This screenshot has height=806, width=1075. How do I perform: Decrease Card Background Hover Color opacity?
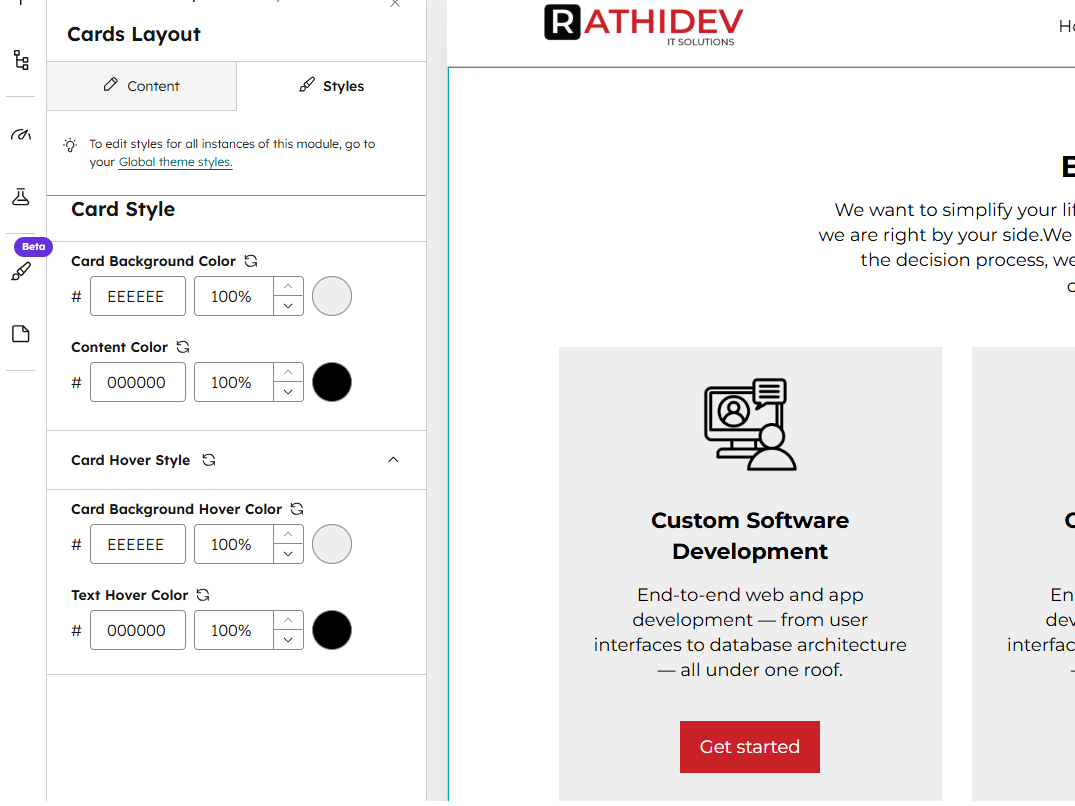(289, 554)
